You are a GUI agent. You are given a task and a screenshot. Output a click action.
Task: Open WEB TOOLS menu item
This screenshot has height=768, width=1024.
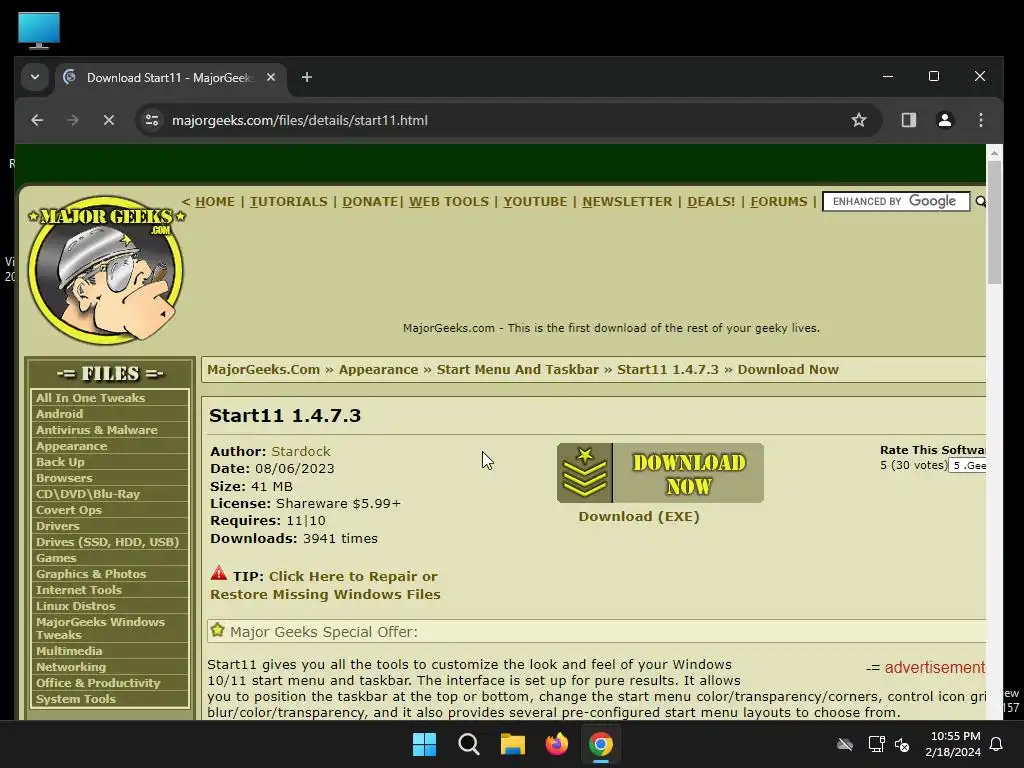(449, 202)
